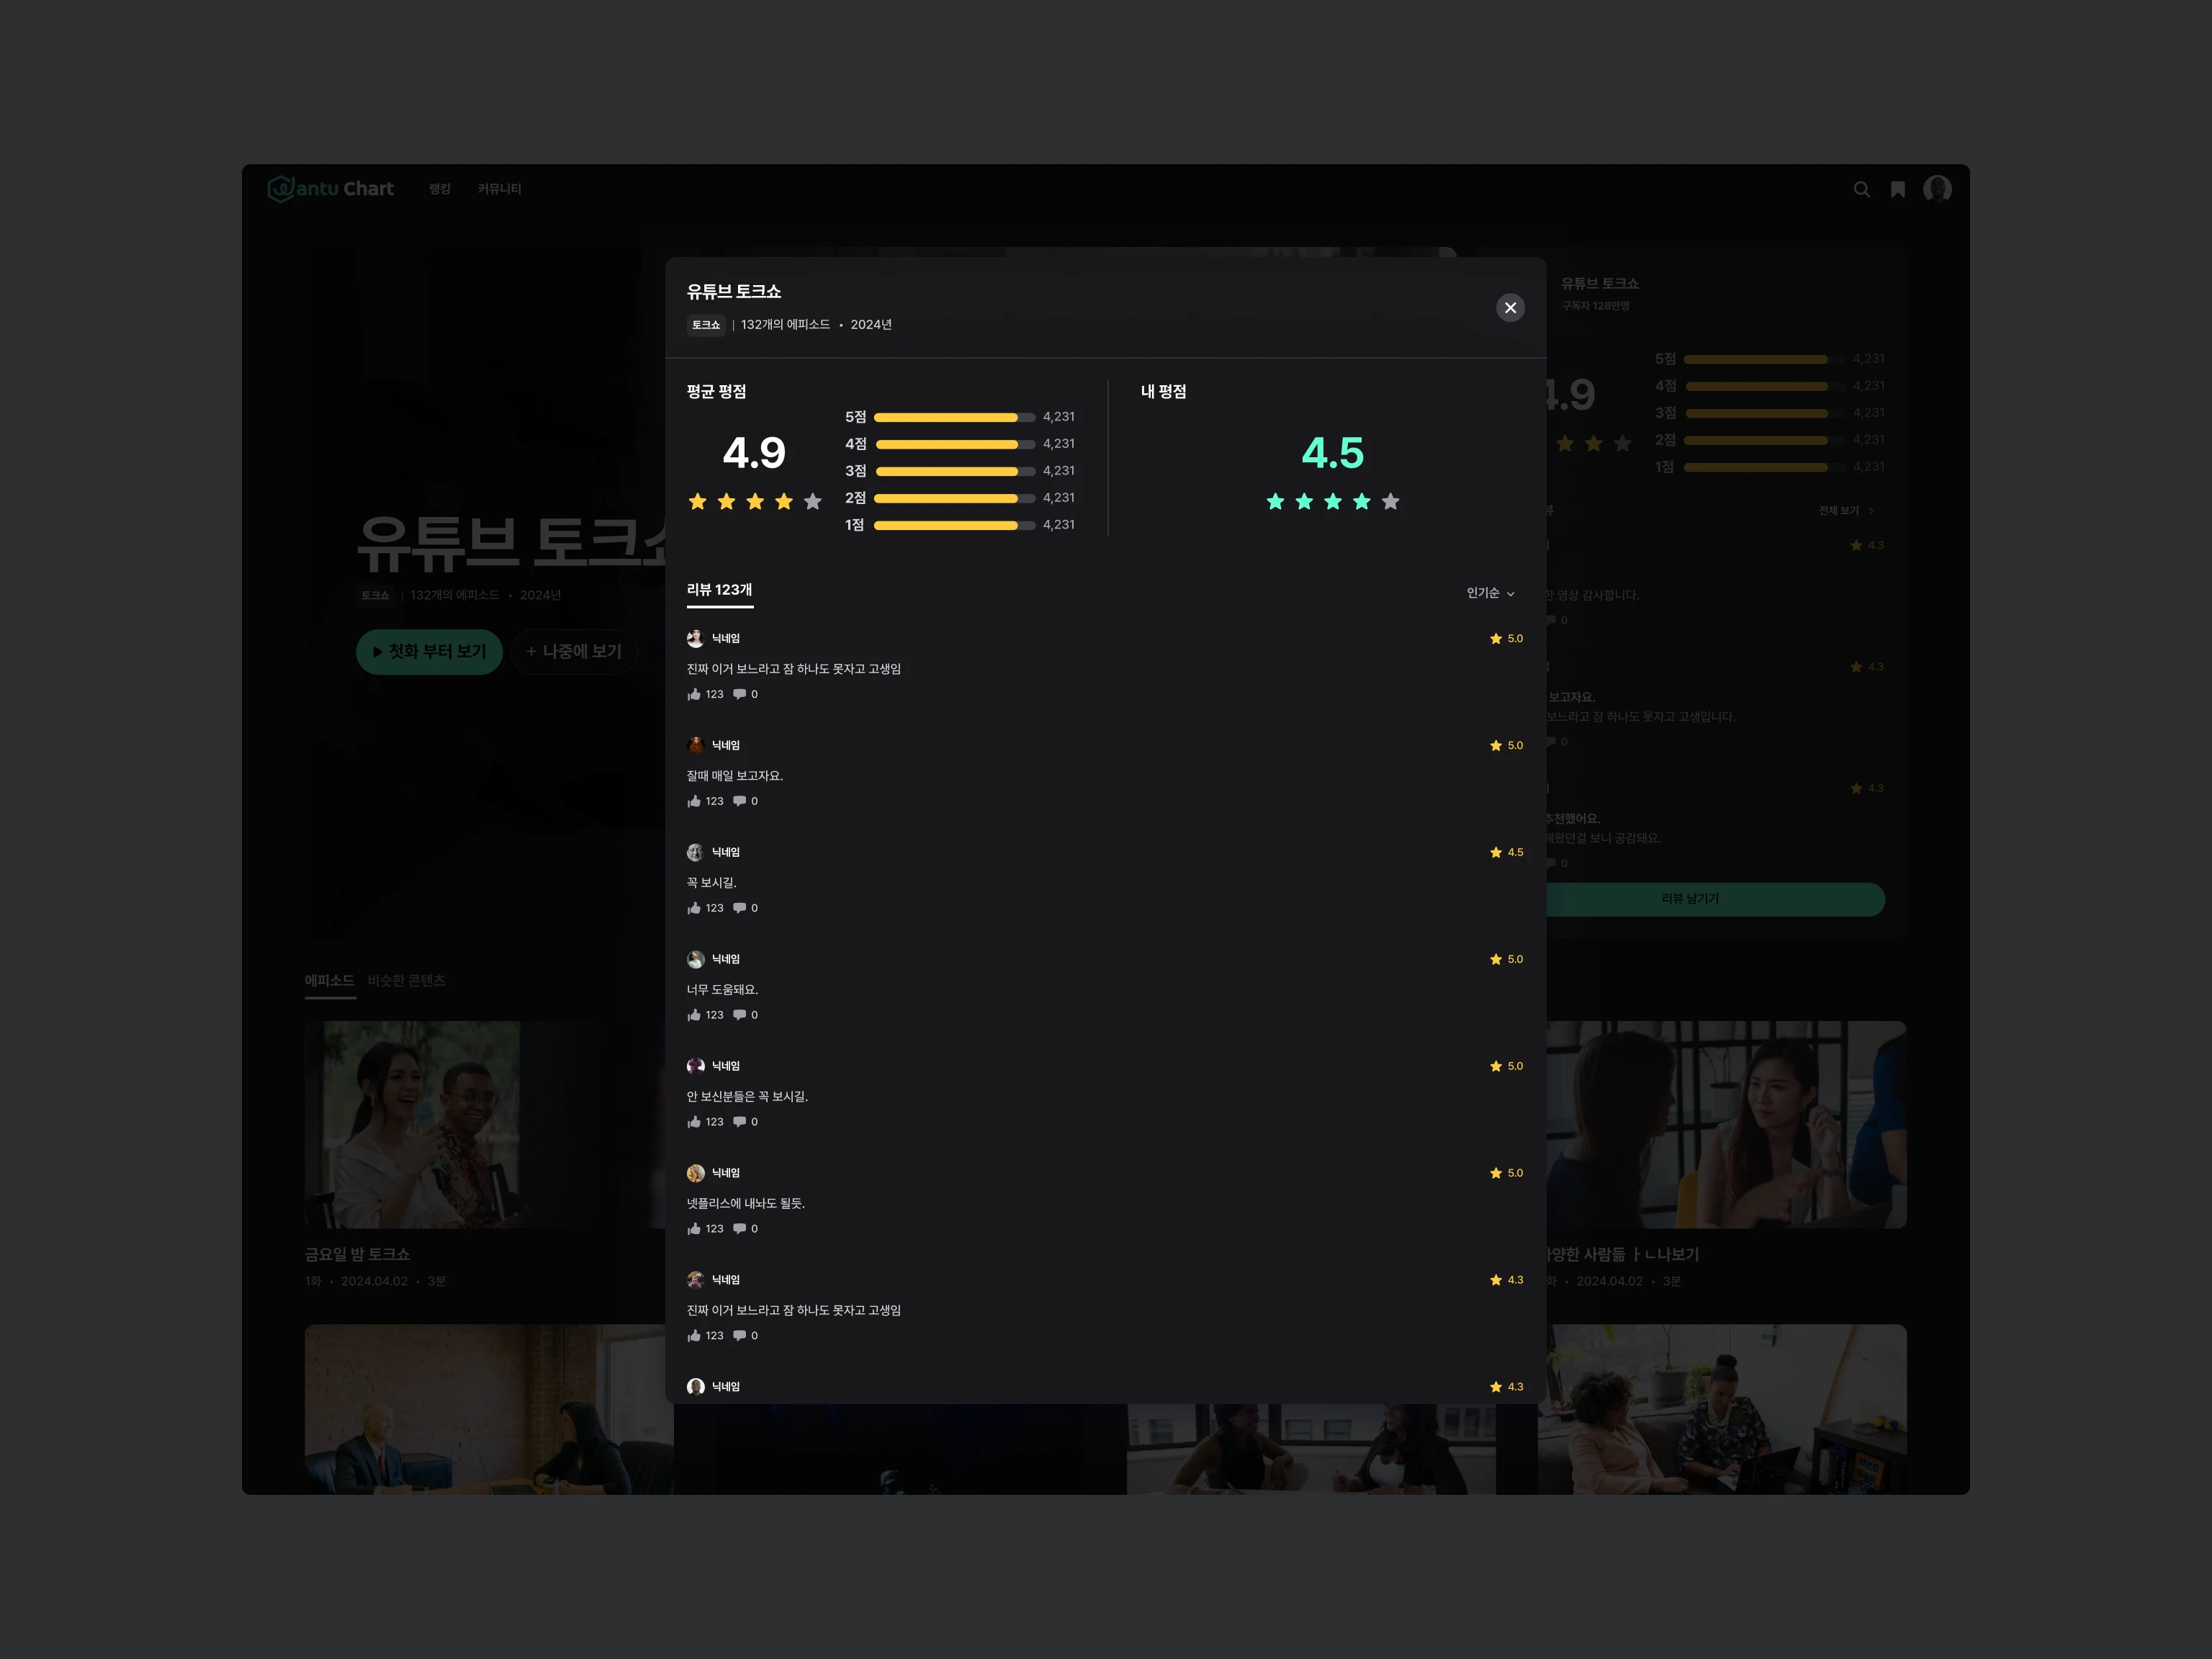The width and height of the screenshot is (2212, 1659).
Task: Click 나중에 보기 button on the background page
Action: click(574, 652)
